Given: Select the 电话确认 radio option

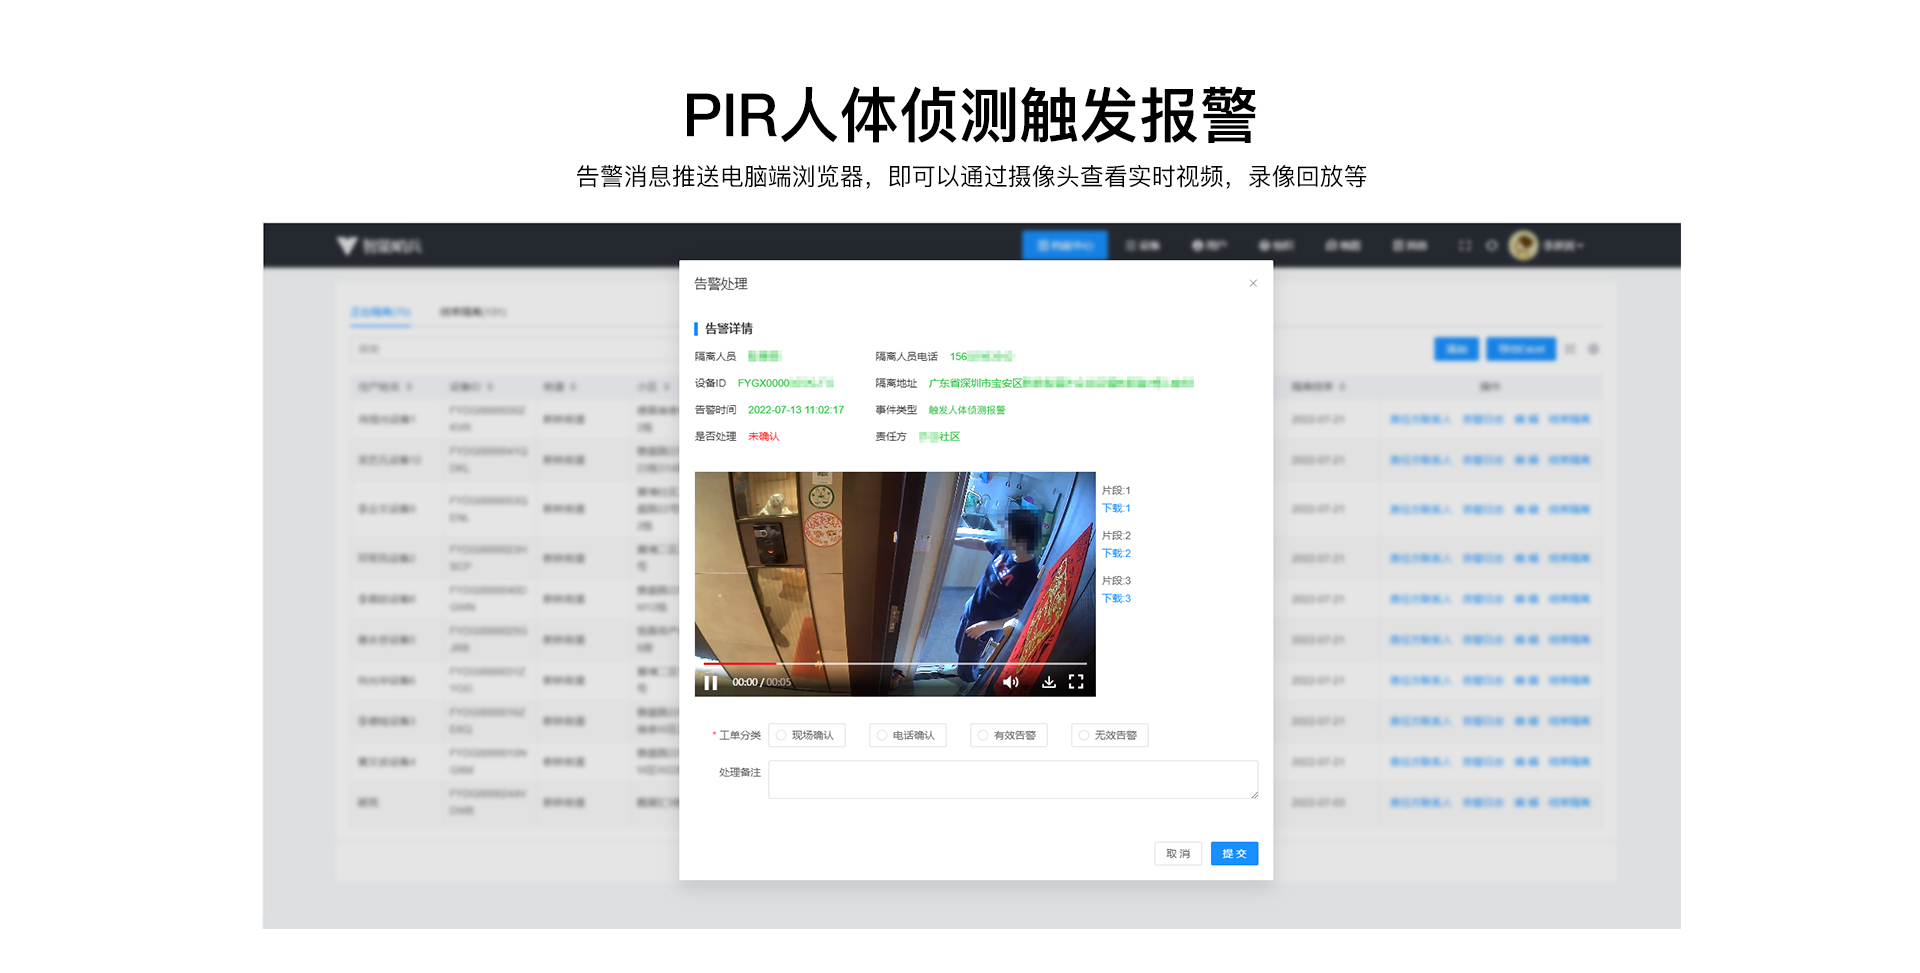Looking at the screenshot, I should coord(908,735).
